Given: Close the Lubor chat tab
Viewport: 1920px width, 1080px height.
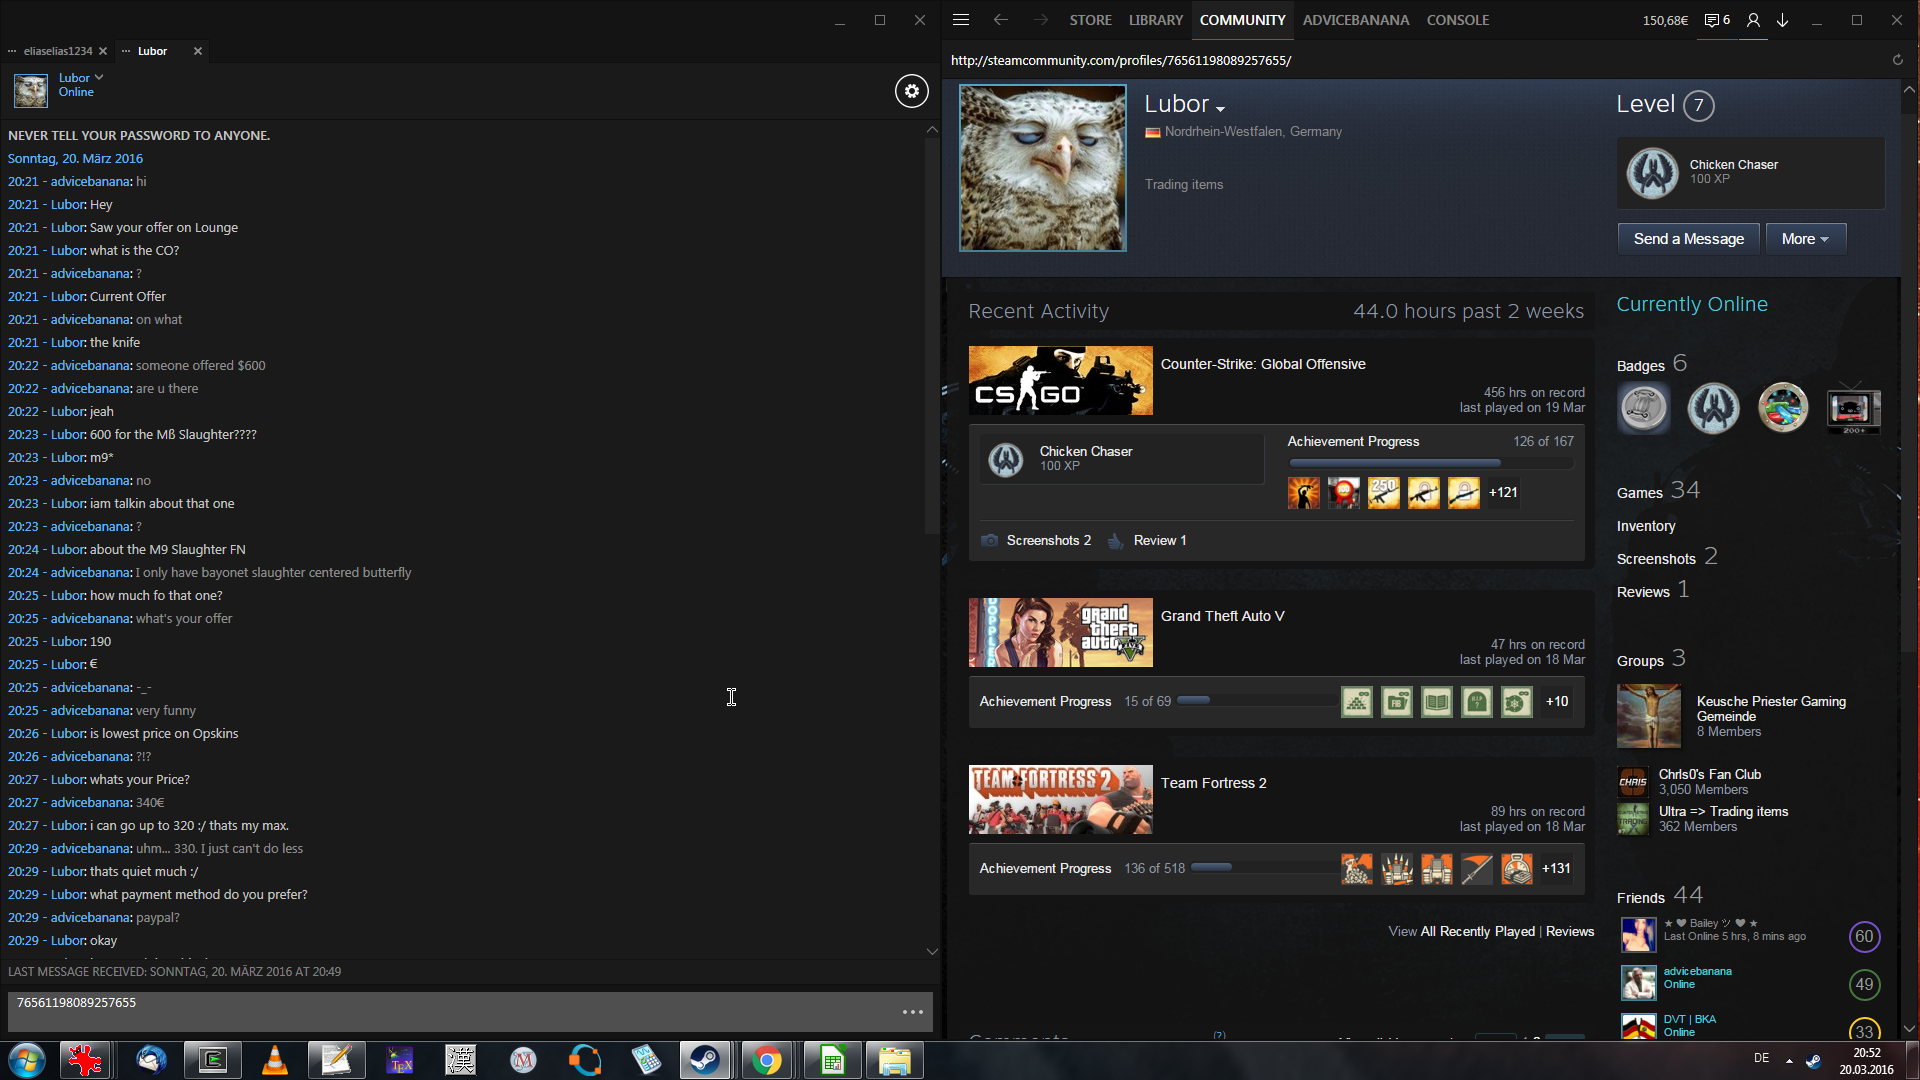Looking at the screenshot, I should (198, 51).
